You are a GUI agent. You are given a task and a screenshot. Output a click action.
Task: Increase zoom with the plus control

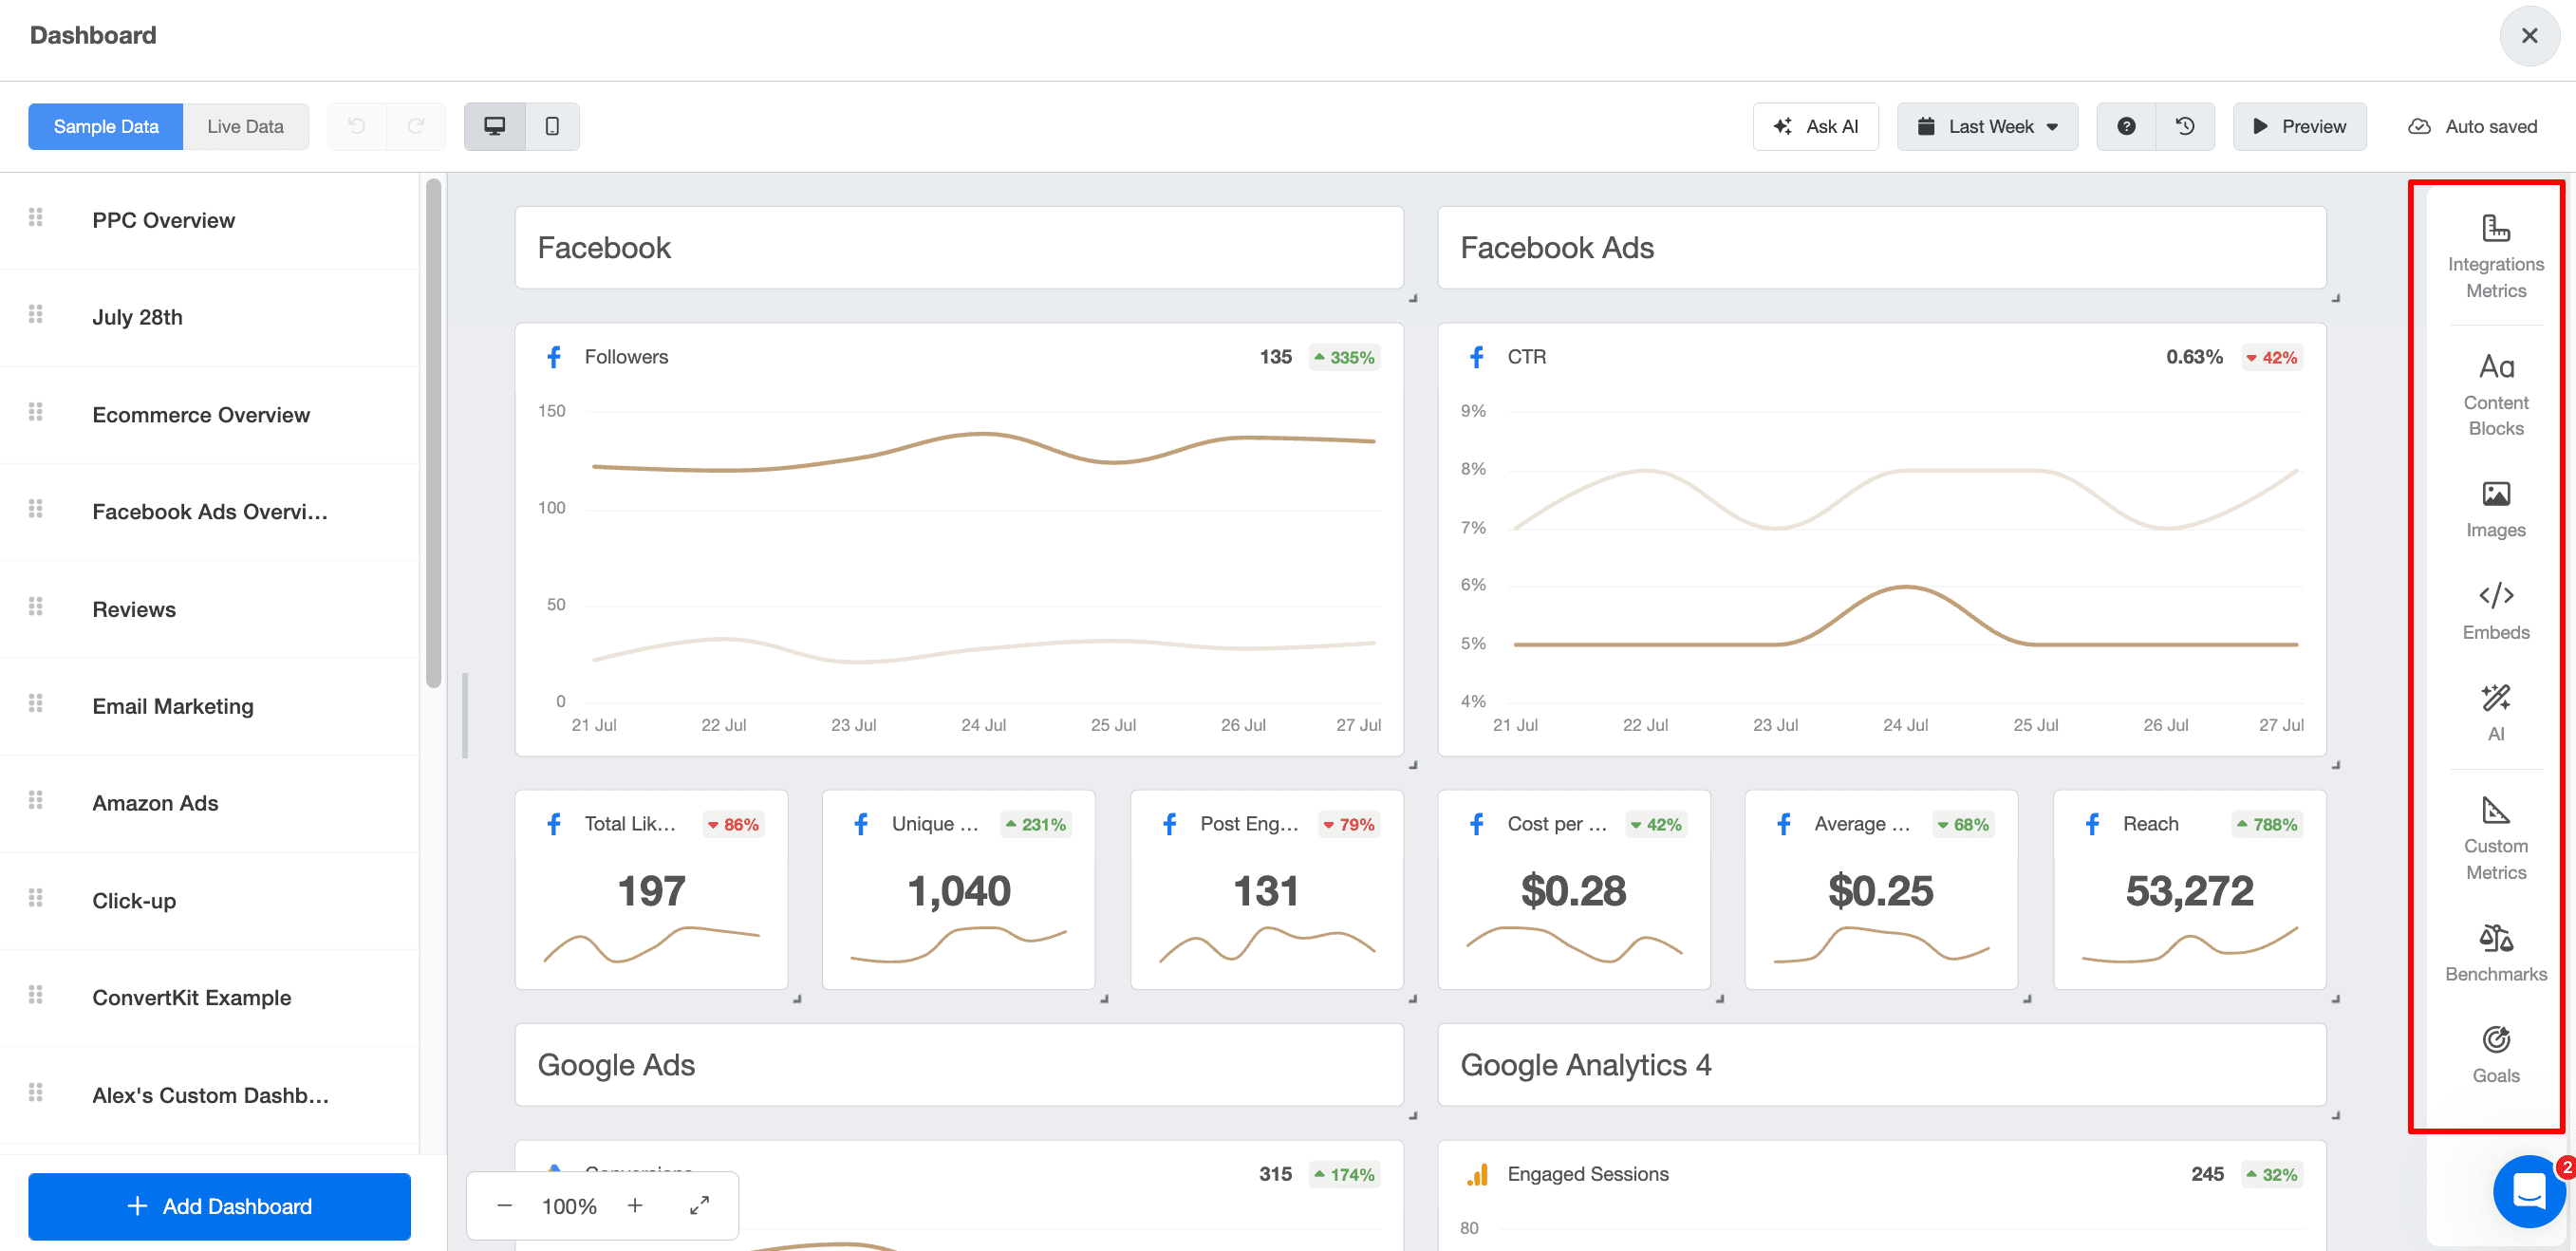tap(634, 1206)
